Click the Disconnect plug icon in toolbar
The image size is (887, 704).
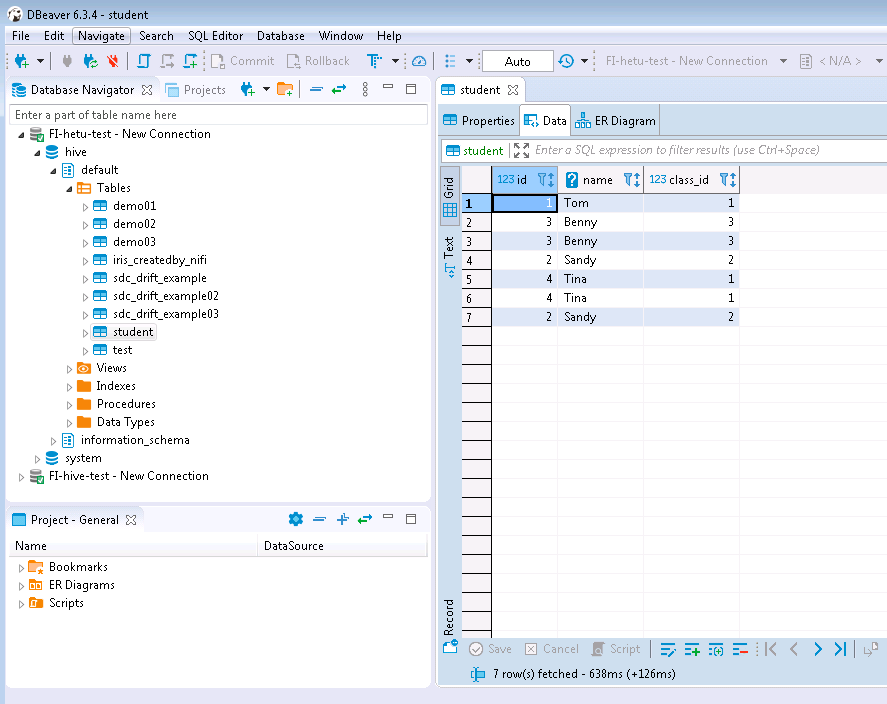pos(113,61)
